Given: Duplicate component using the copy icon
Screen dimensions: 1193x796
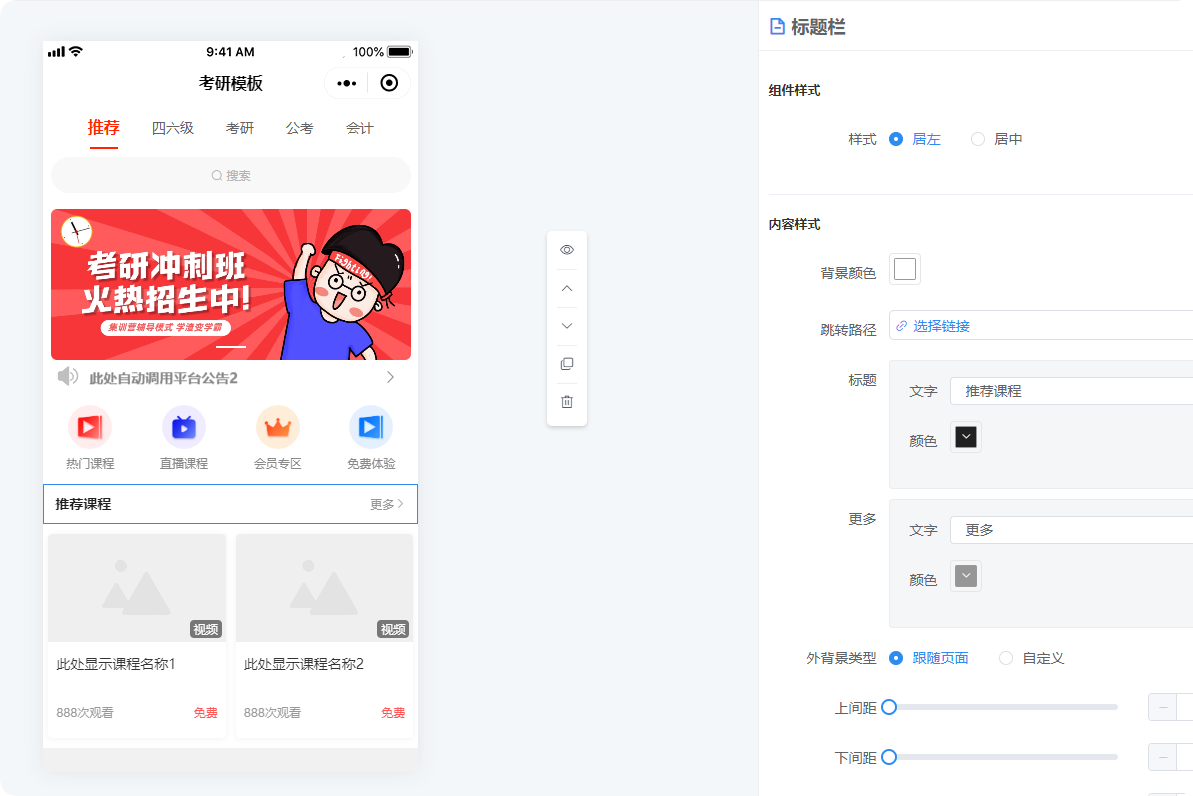Looking at the screenshot, I should click(567, 364).
